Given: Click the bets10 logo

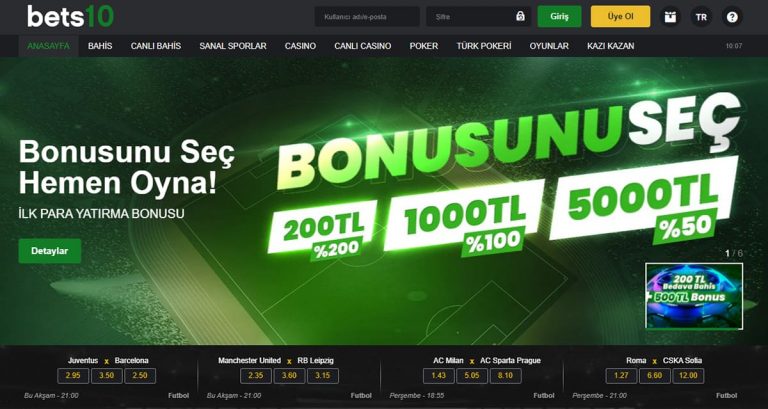Looking at the screenshot, I should 71,17.
